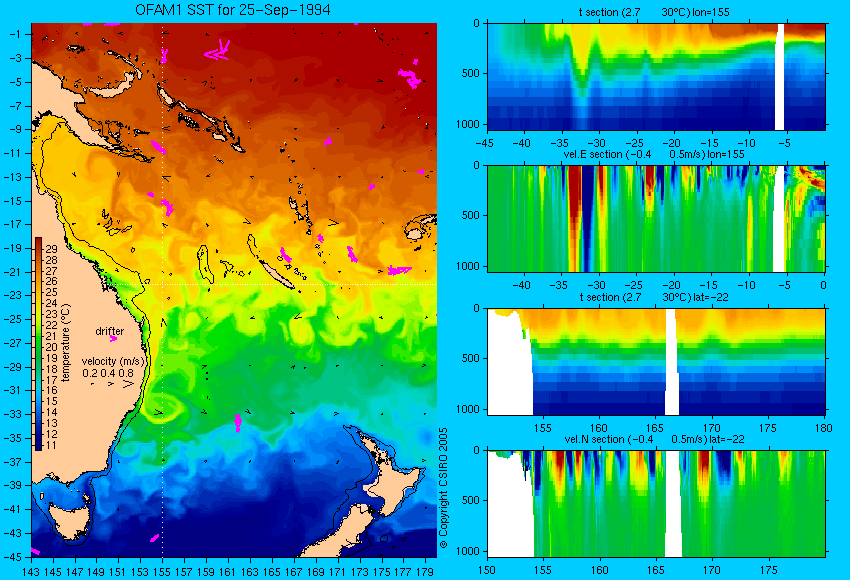The height and width of the screenshot is (580, 850).
Task: Click the "150" x-axis label under the vel.N section
Action: click(x=487, y=570)
